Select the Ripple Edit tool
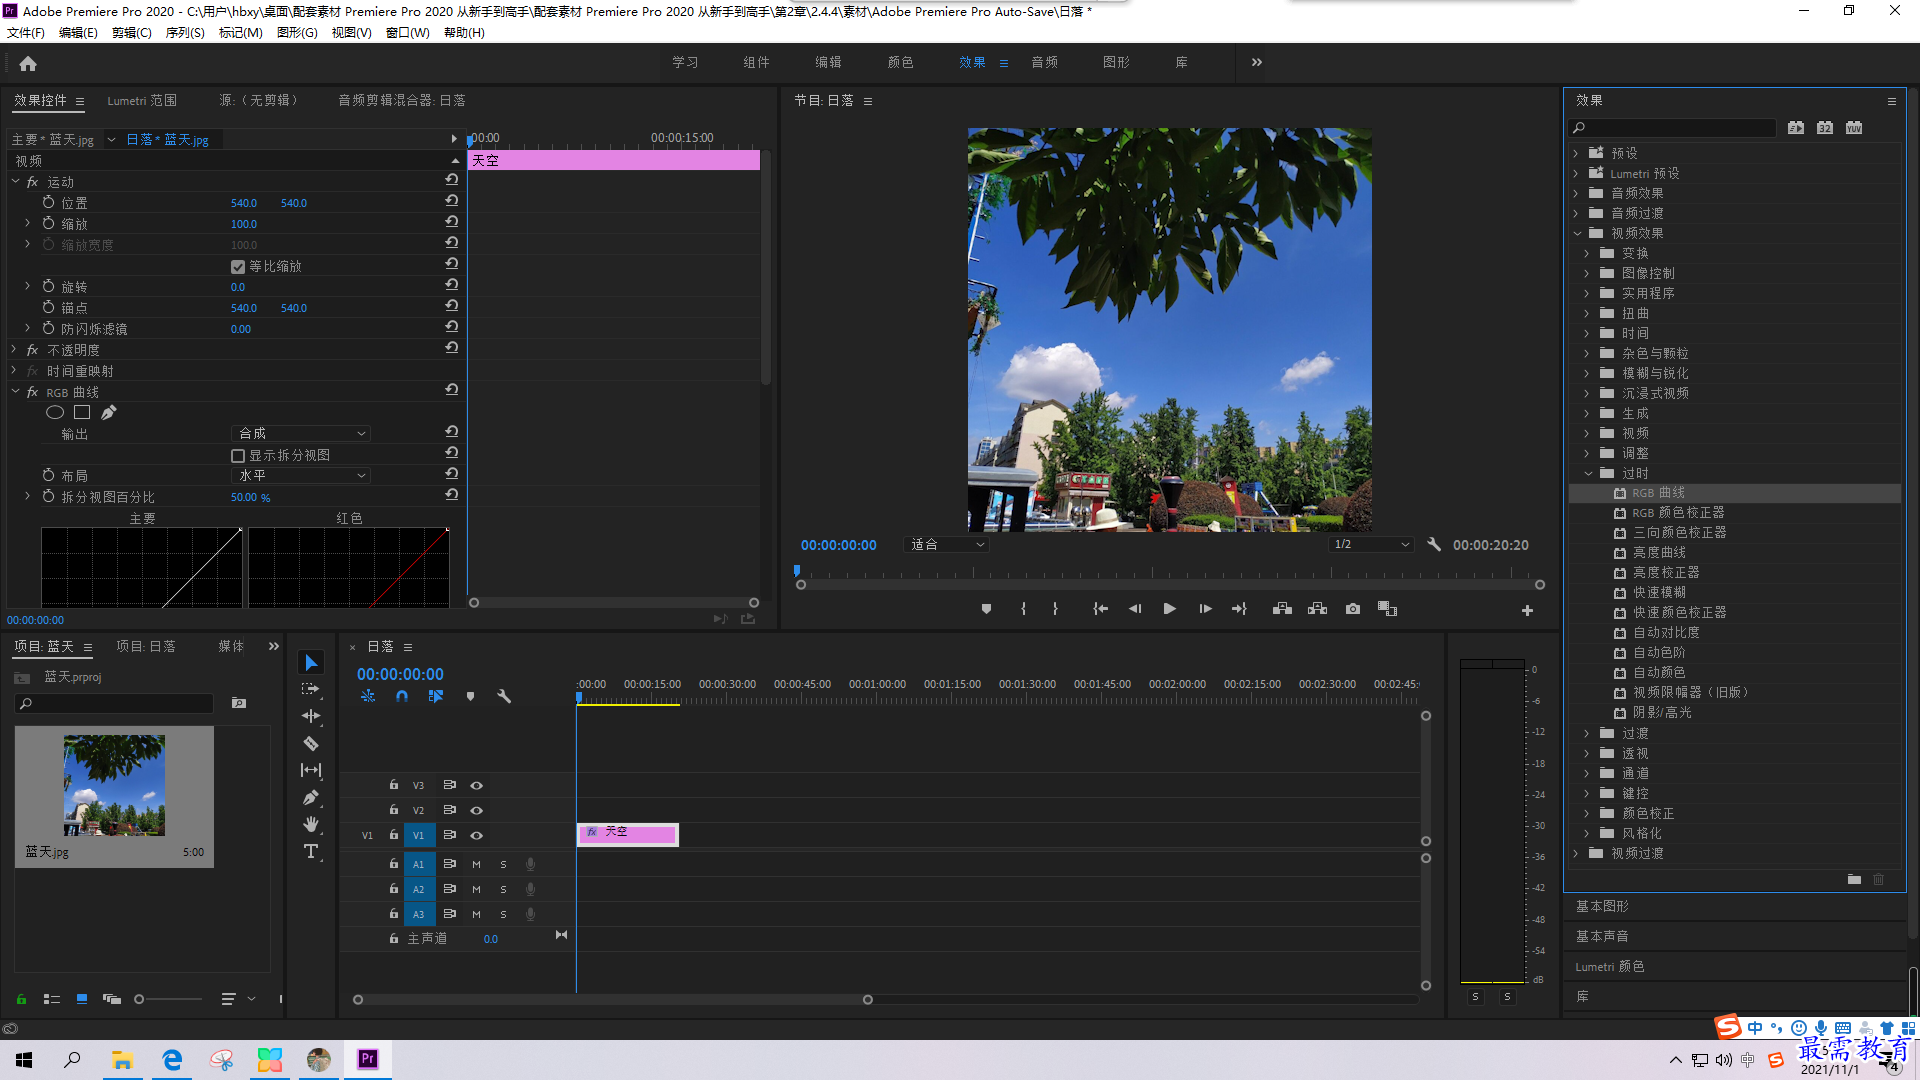The image size is (1920, 1080). [311, 716]
